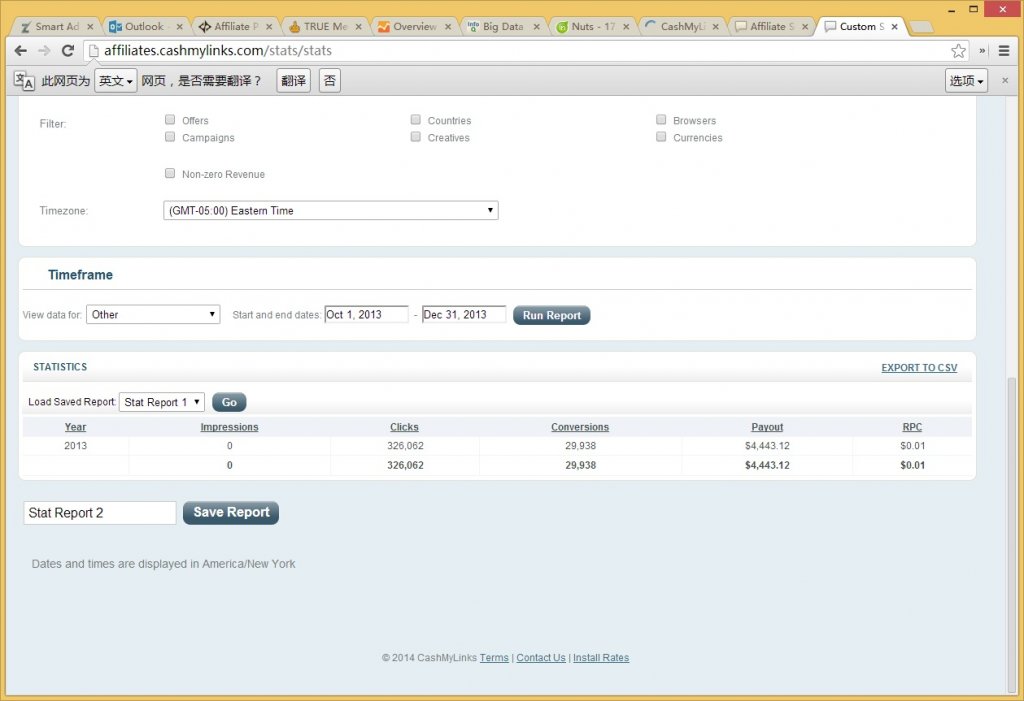This screenshot has width=1024, height=701.
Task: Click the page icon in the address bar
Action: pos(93,50)
